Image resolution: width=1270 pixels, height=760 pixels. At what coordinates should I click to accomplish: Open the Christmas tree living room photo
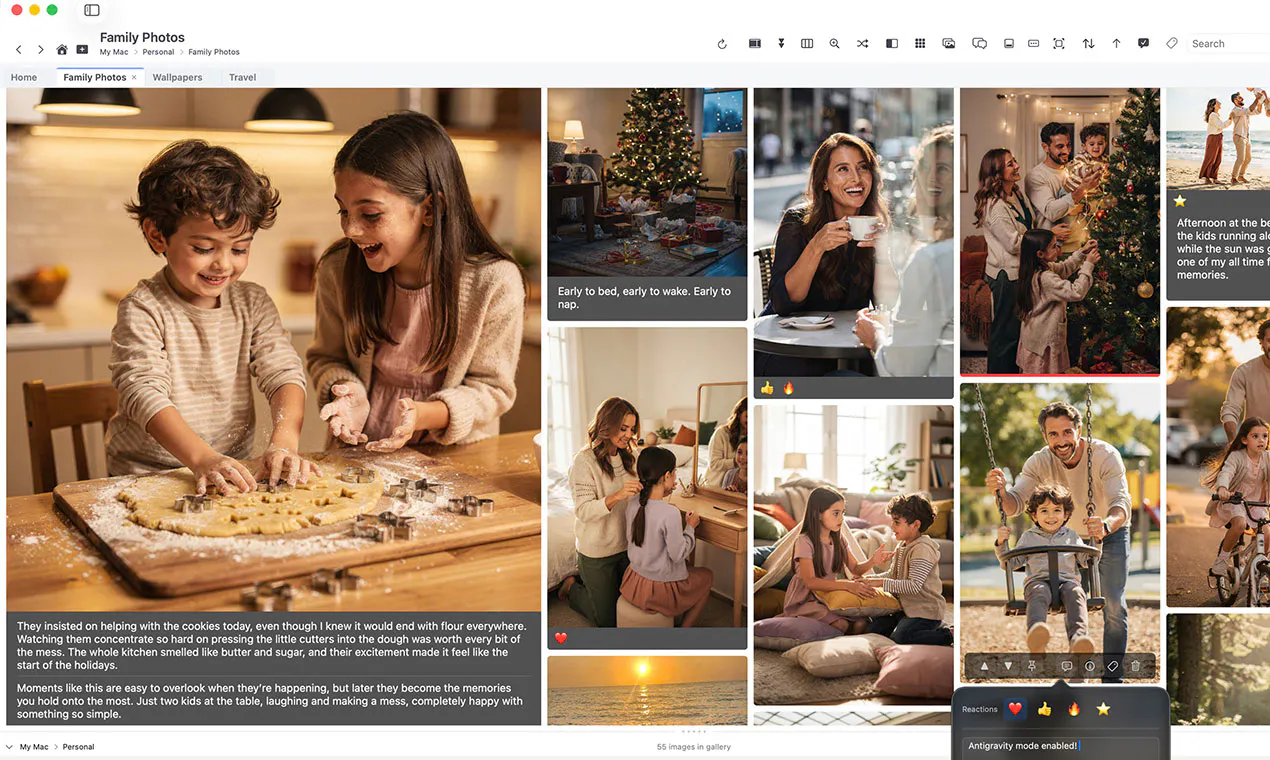pyautogui.click(x=647, y=182)
